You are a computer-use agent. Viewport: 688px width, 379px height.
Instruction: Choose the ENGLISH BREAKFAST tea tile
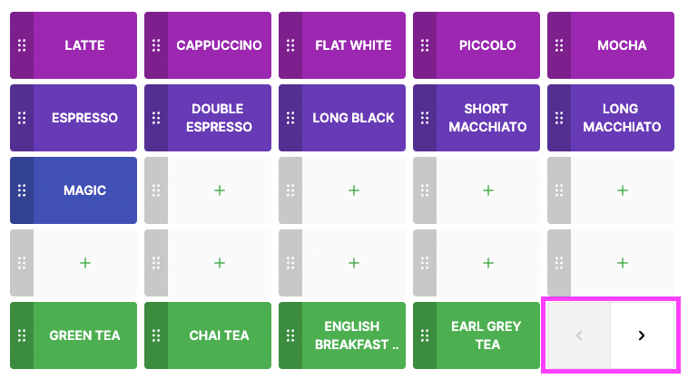354,336
